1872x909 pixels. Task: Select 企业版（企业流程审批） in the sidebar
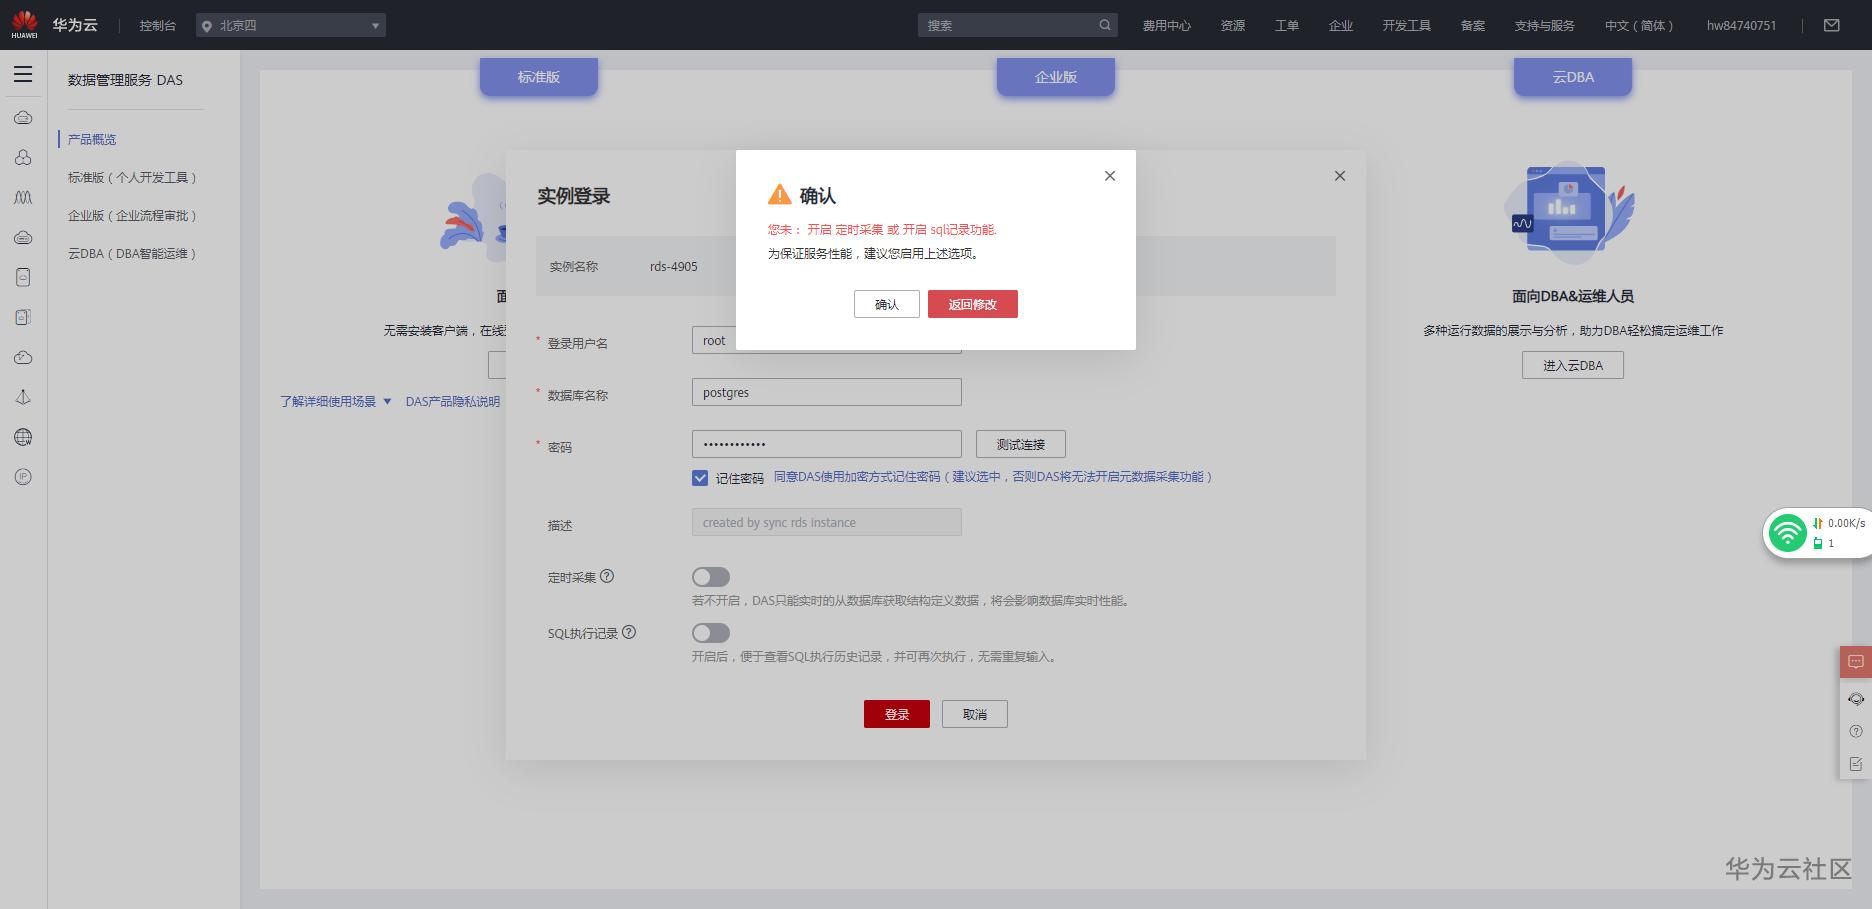tap(132, 215)
